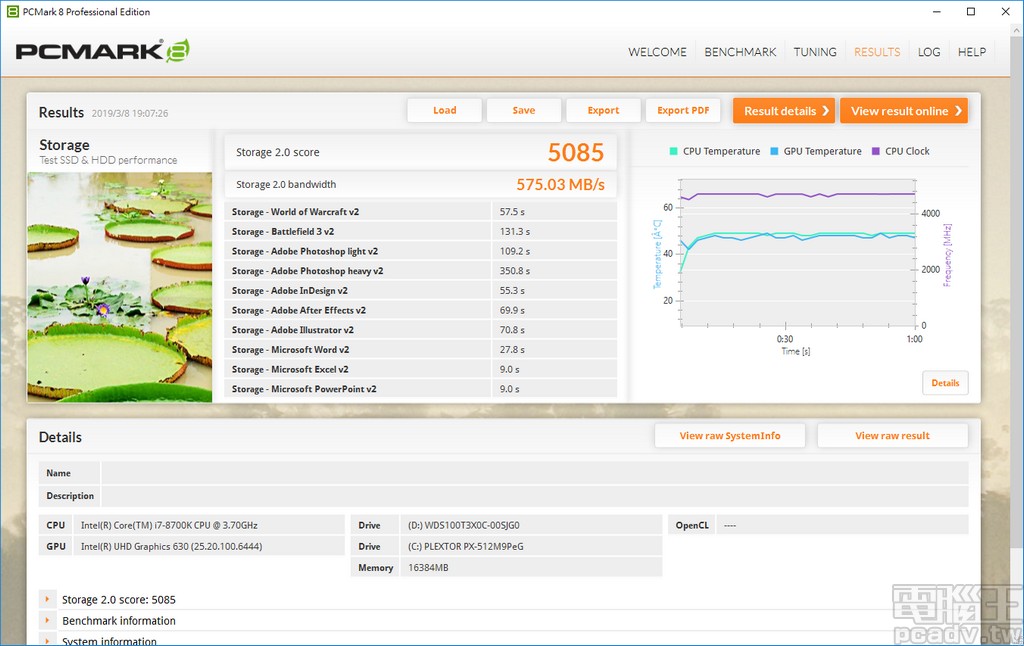The image size is (1024, 646).
Task: Click View result online
Action: coord(903,111)
